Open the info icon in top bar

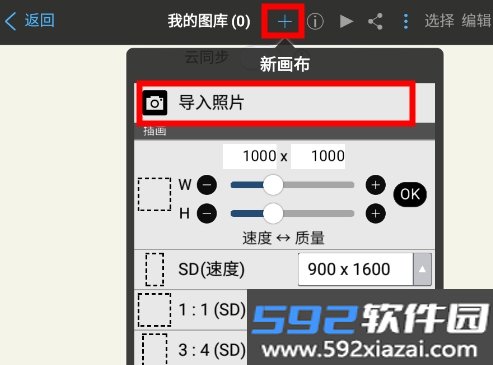pos(315,22)
